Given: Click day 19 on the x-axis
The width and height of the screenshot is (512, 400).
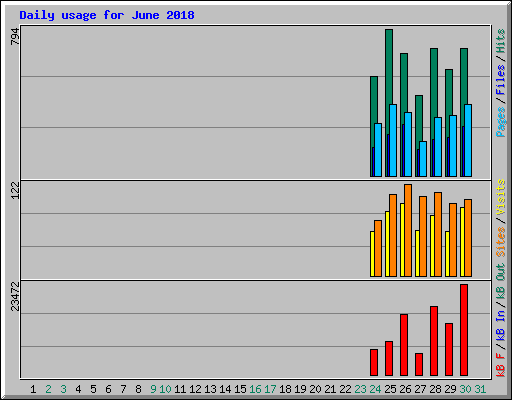Looking at the screenshot, I should pos(300,389).
